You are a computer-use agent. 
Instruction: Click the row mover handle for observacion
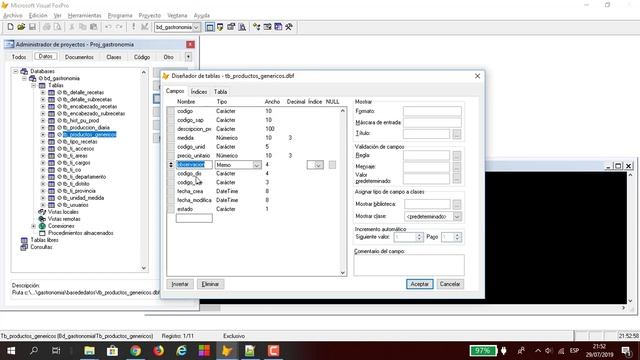(x=171, y=165)
